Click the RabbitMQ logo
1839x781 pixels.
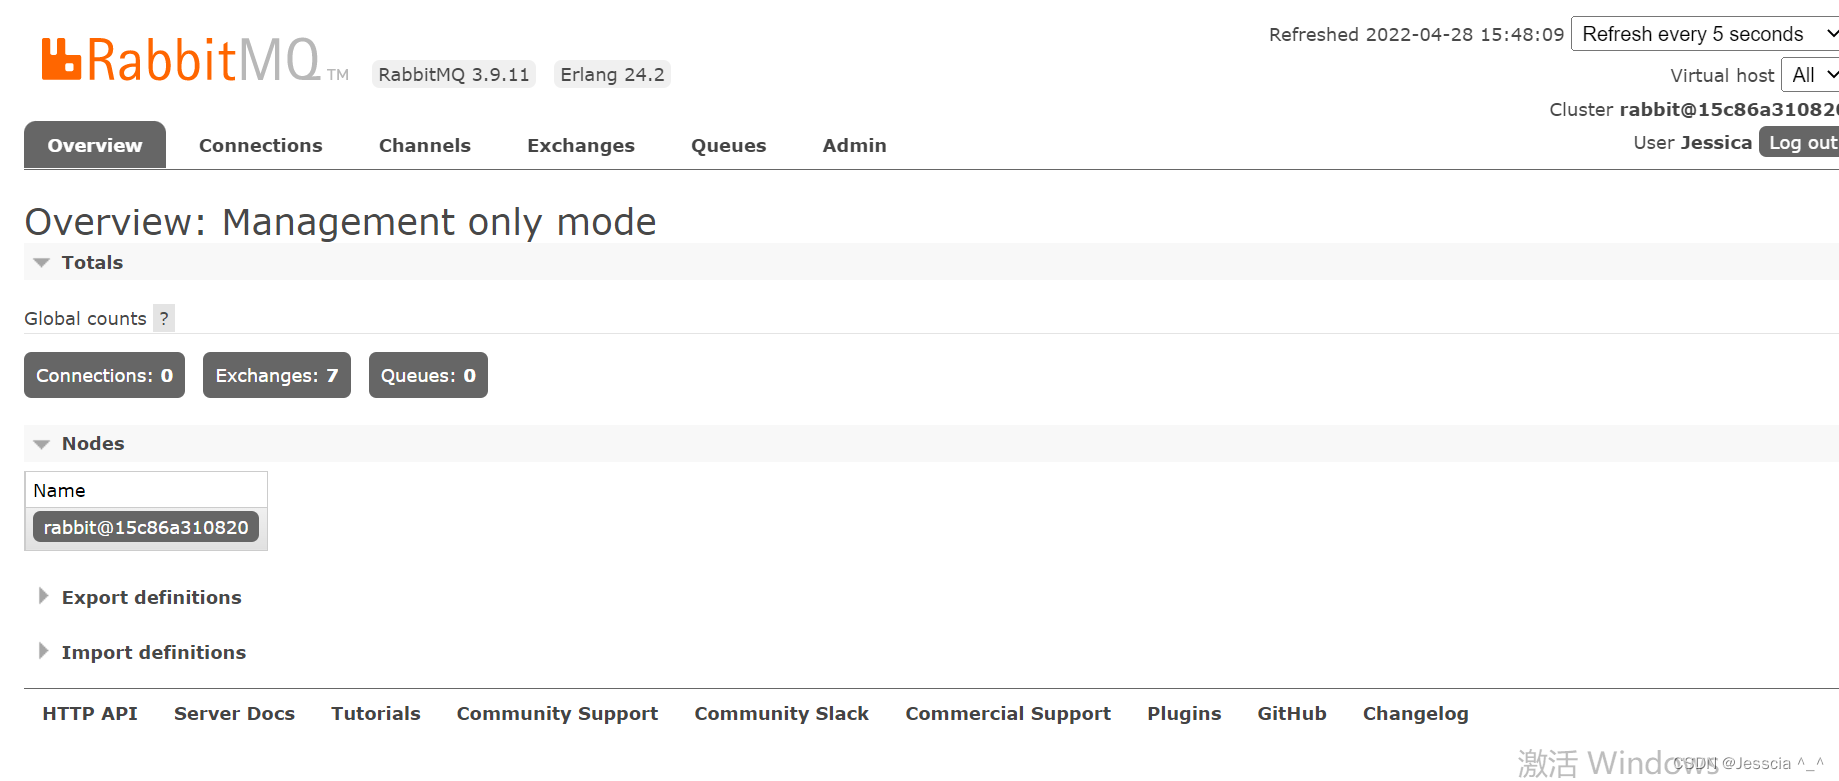(x=194, y=60)
